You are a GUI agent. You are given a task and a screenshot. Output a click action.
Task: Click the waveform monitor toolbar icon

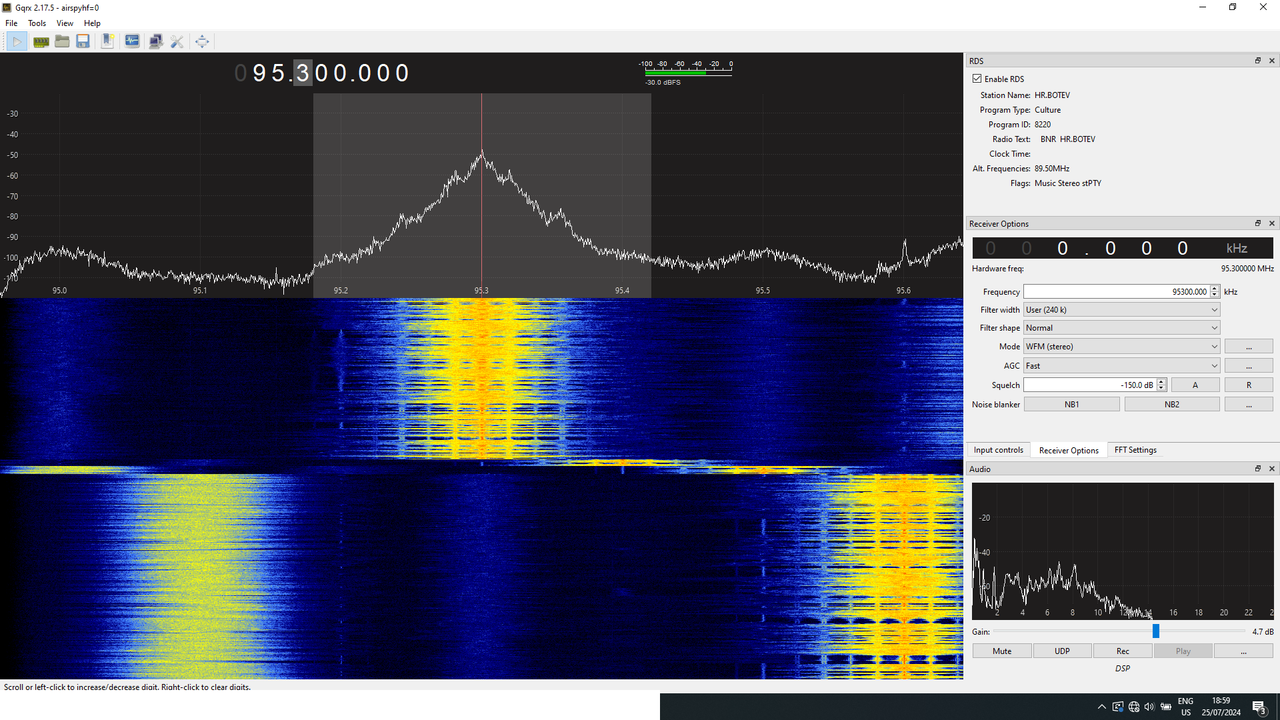[132, 41]
